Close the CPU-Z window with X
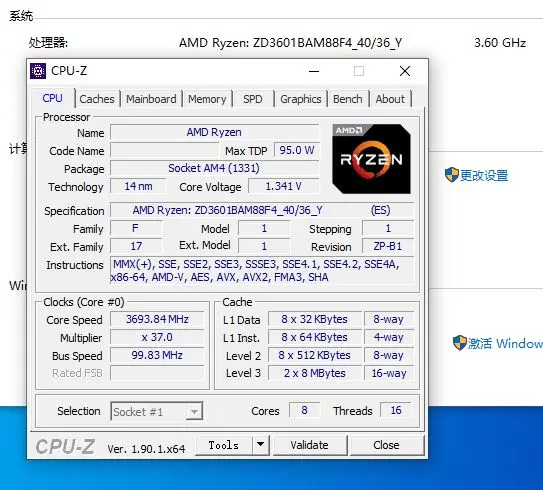543x490 pixels. (x=405, y=71)
